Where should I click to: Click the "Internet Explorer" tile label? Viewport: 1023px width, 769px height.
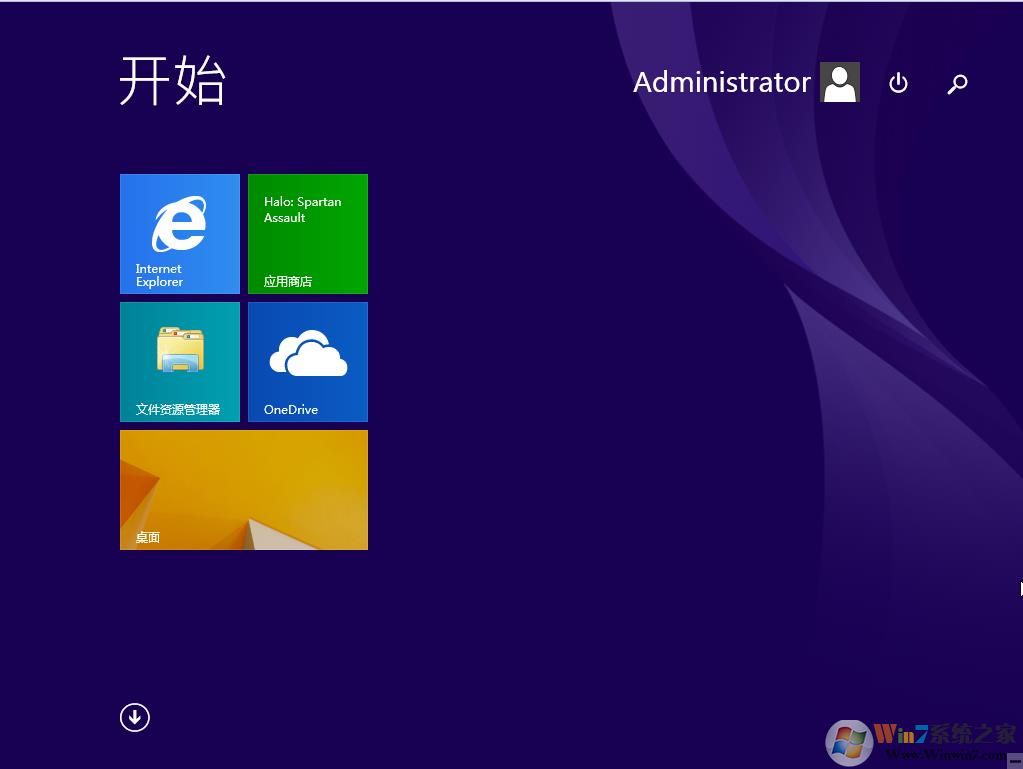tap(159, 275)
